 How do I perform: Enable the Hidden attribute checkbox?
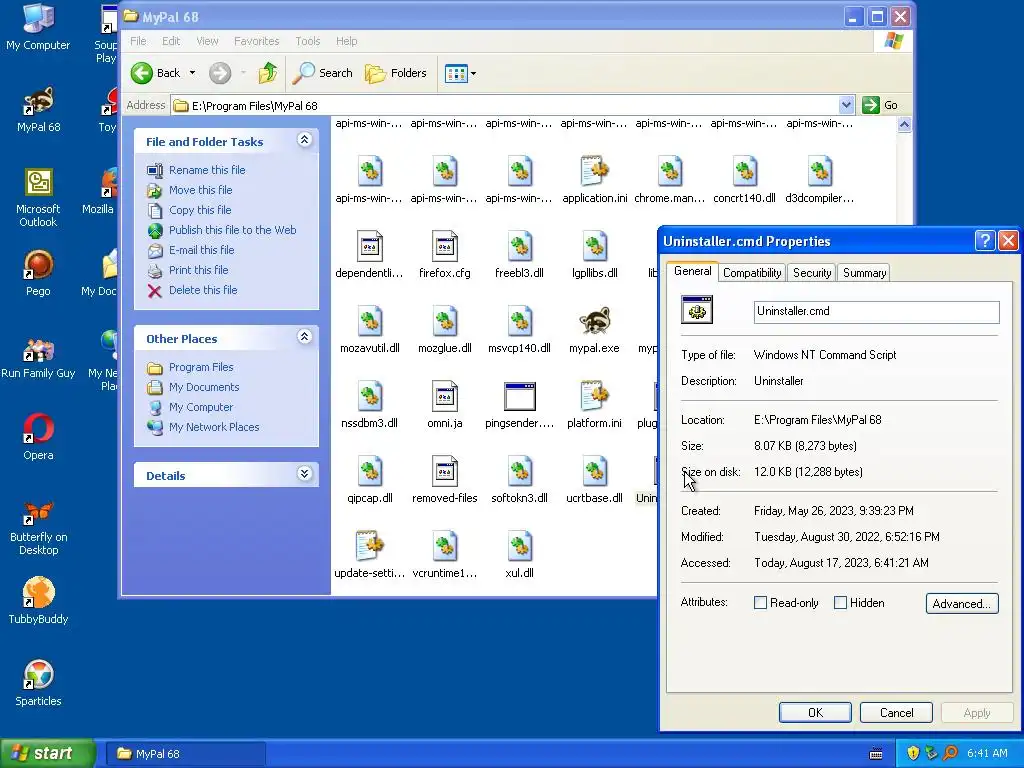pyautogui.click(x=840, y=603)
